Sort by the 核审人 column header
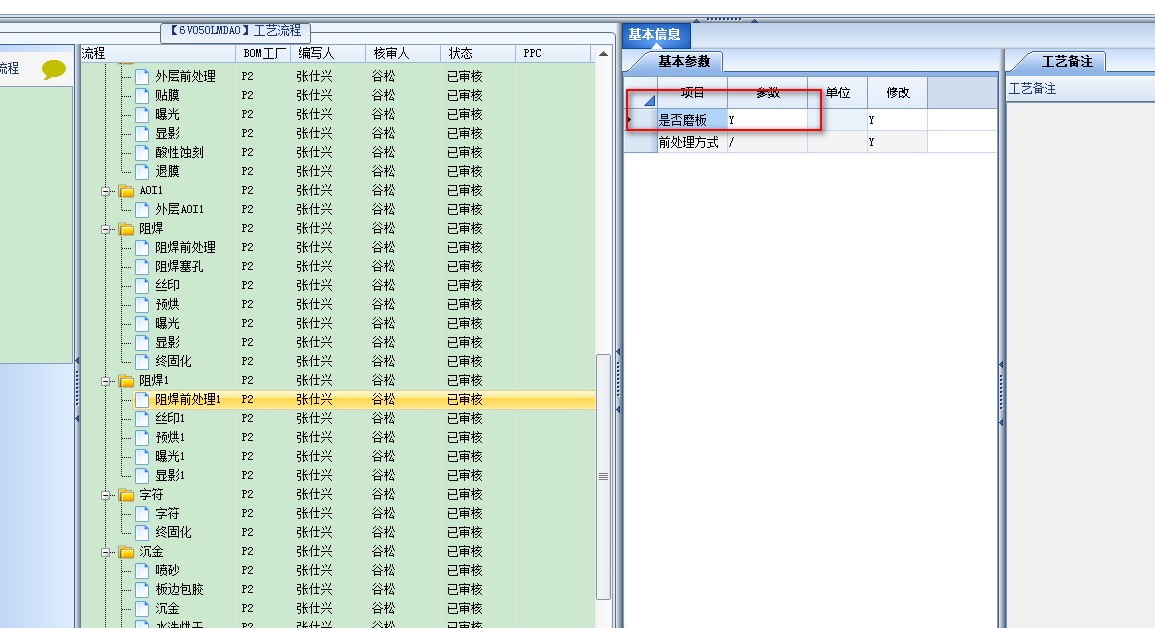 pos(404,54)
